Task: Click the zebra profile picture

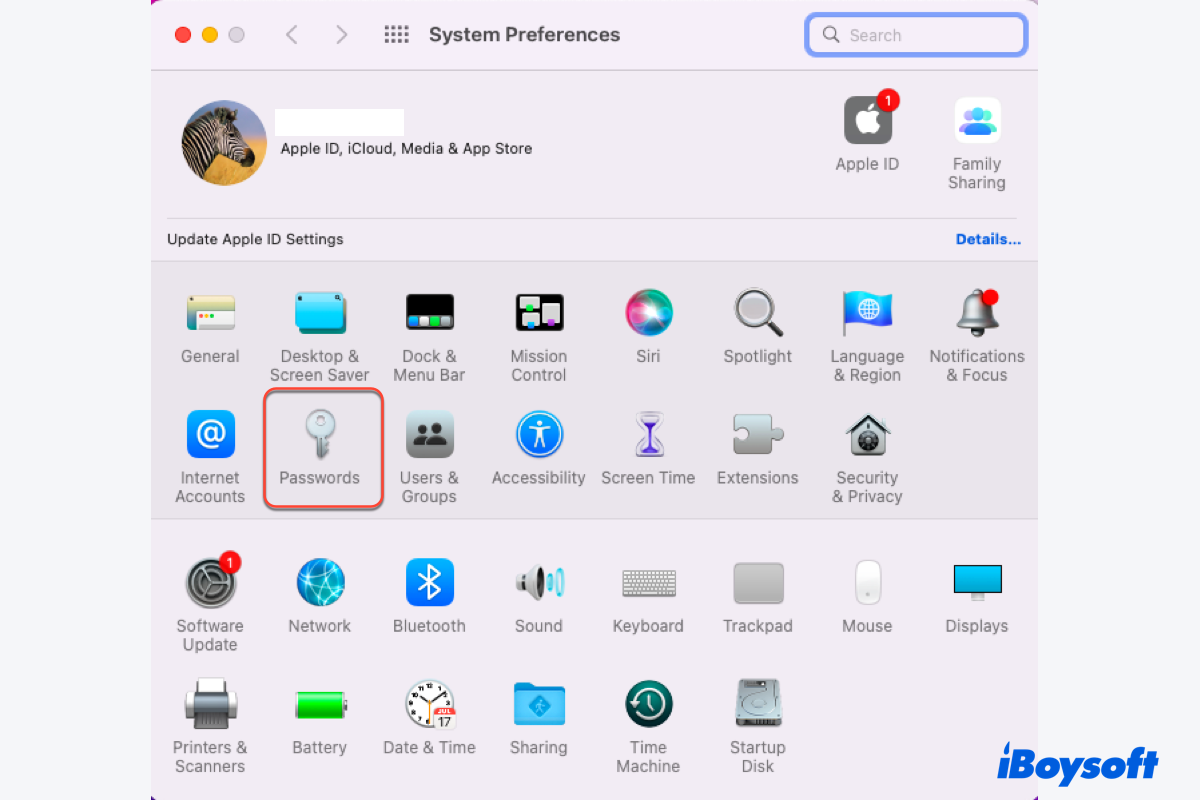Action: 224,142
